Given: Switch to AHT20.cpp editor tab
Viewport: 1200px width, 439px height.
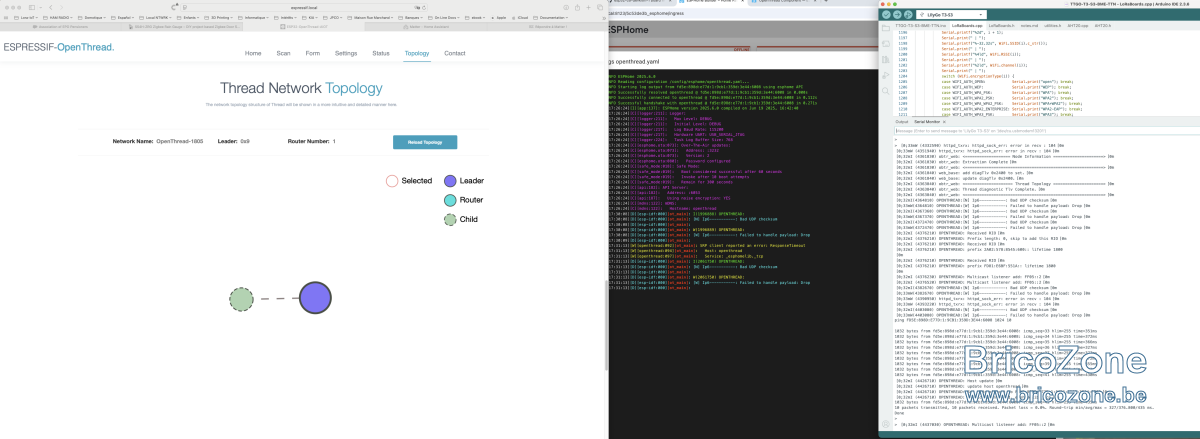Looking at the screenshot, I should (1077, 24).
